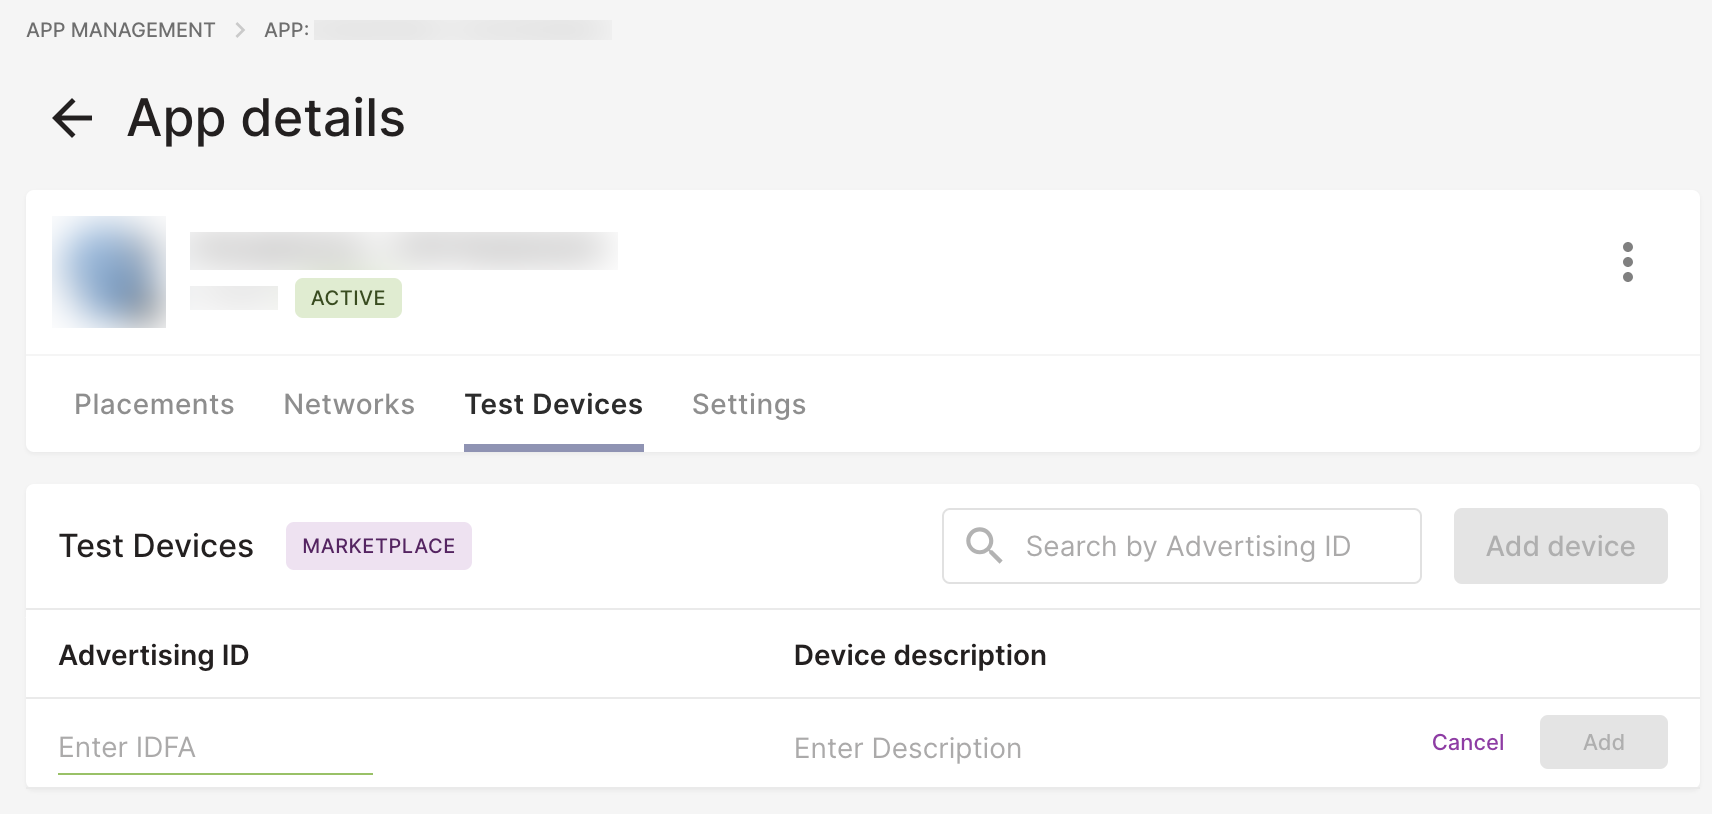
Task: Open the Settings tab
Action: coord(749,404)
